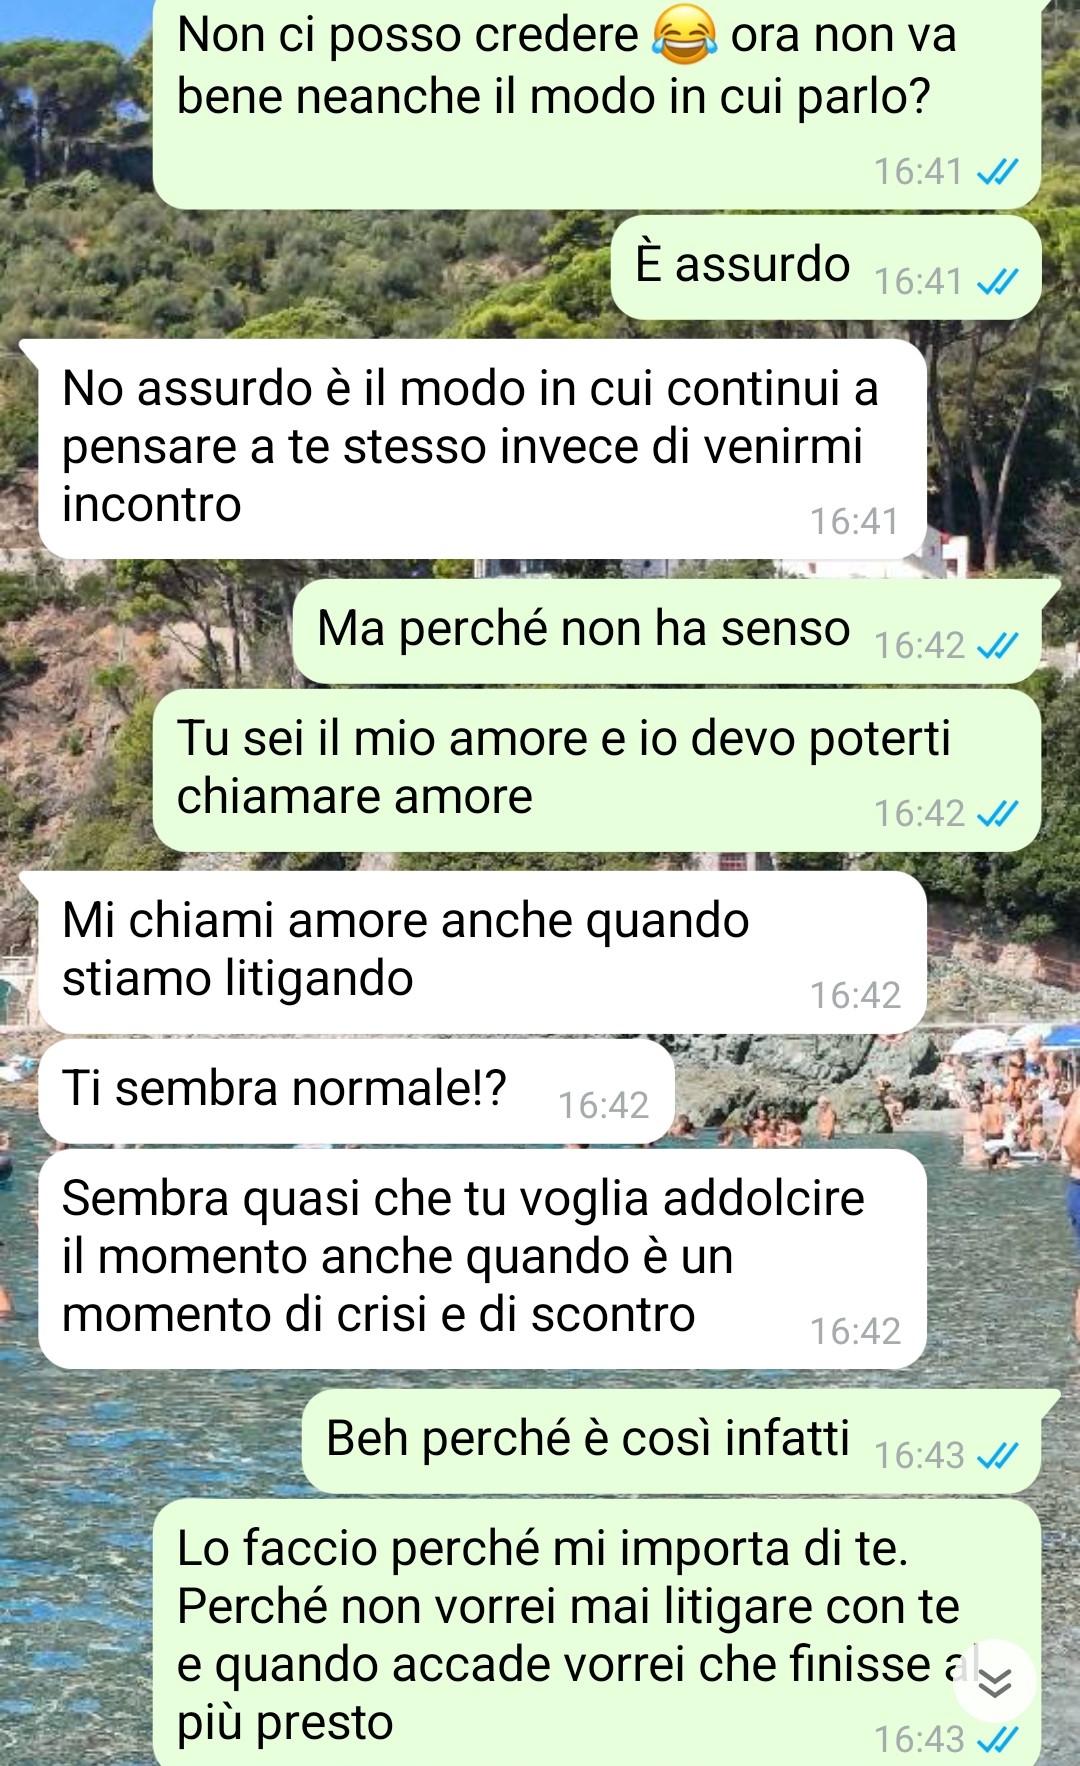Select the 'Non ci posso credere' message bubble
Image resolution: width=1080 pixels, height=1766 pixels.
click(x=597, y=104)
